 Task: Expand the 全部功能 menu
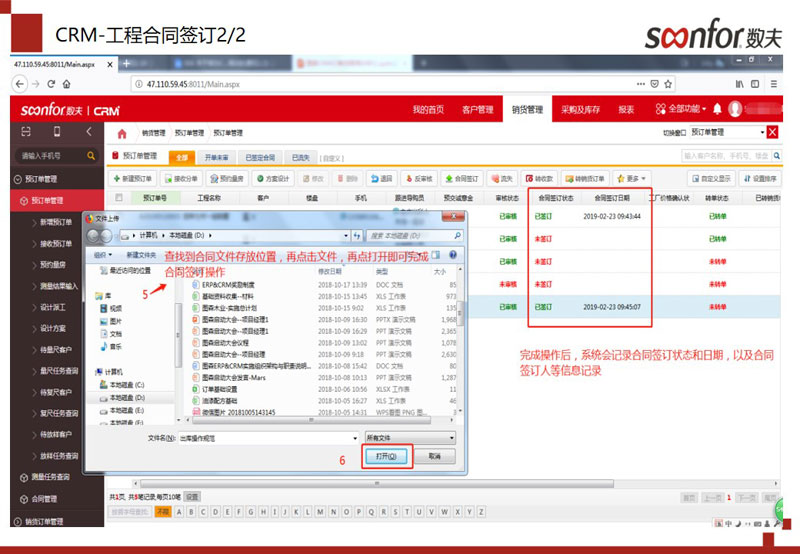(681, 109)
